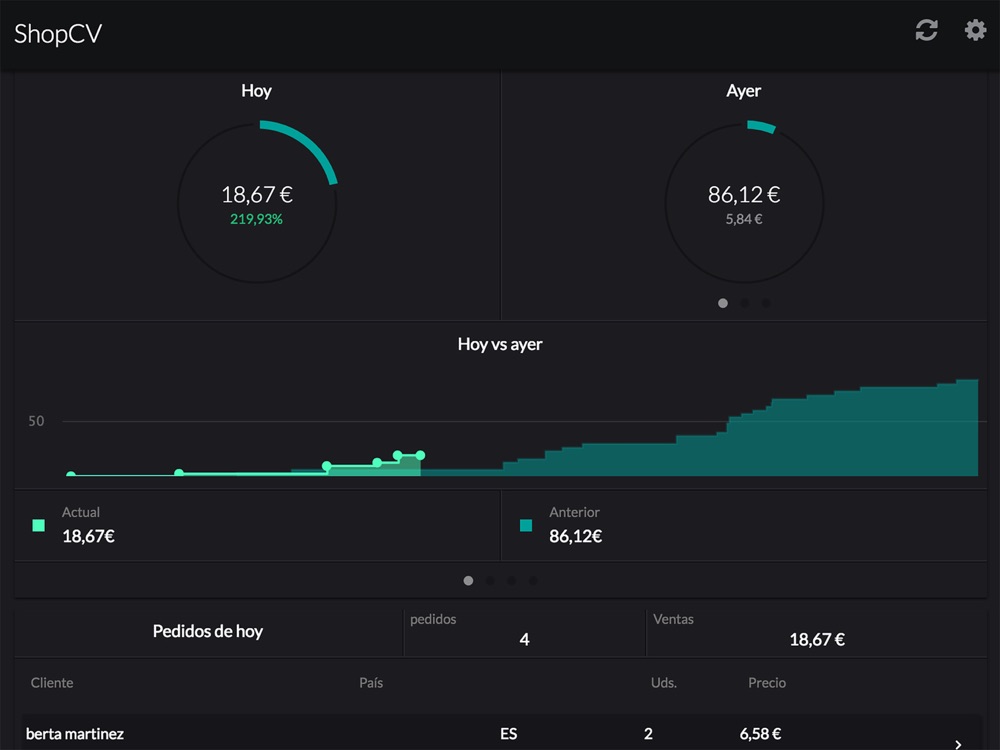Click the refresh icon in header
The height and width of the screenshot is (750, 1000).
pyautogui.click(x=926, y=30)
